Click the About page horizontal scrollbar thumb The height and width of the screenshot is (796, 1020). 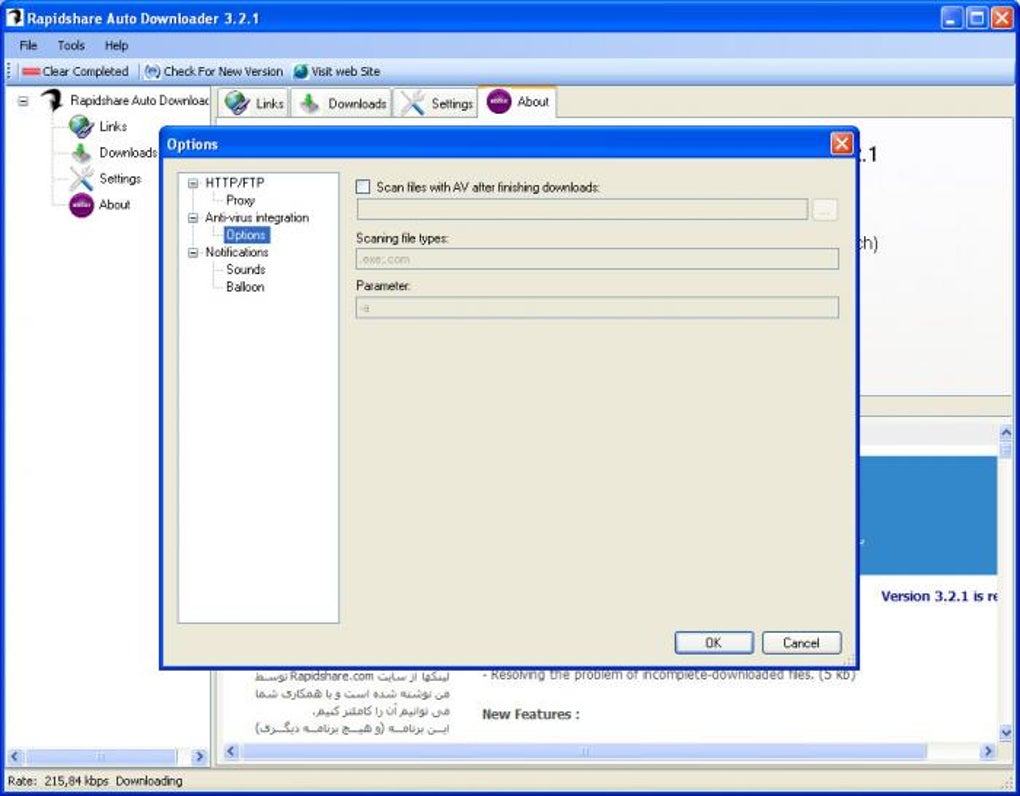(584, 752)
